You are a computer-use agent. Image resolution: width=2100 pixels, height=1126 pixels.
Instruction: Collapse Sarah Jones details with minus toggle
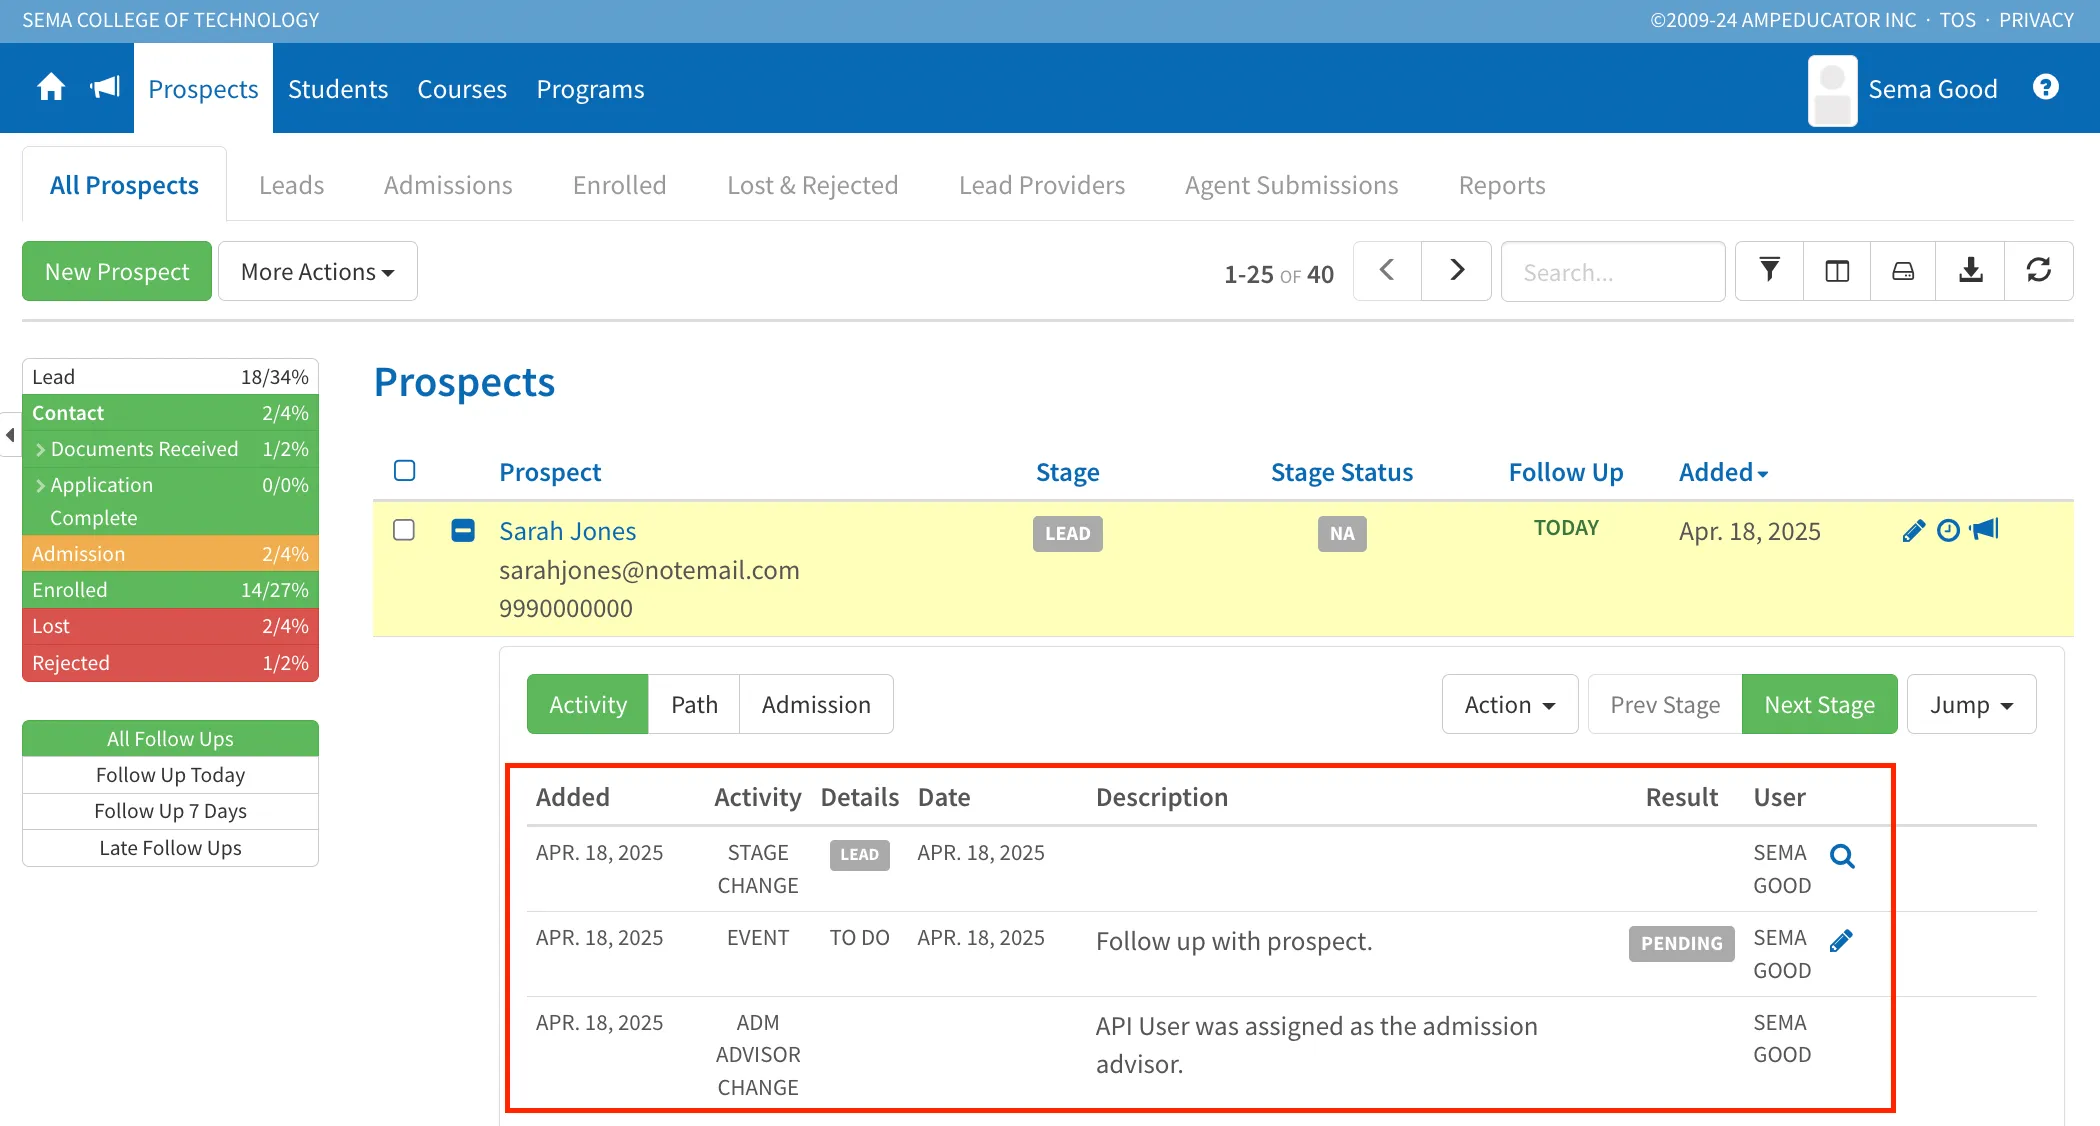coord(463,530)
